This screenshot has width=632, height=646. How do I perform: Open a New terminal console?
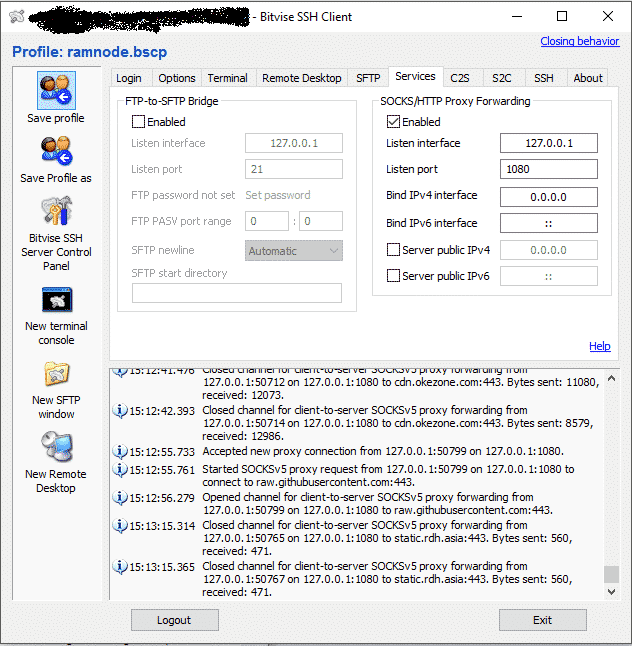pyautogui.click(x=57, y=300)
